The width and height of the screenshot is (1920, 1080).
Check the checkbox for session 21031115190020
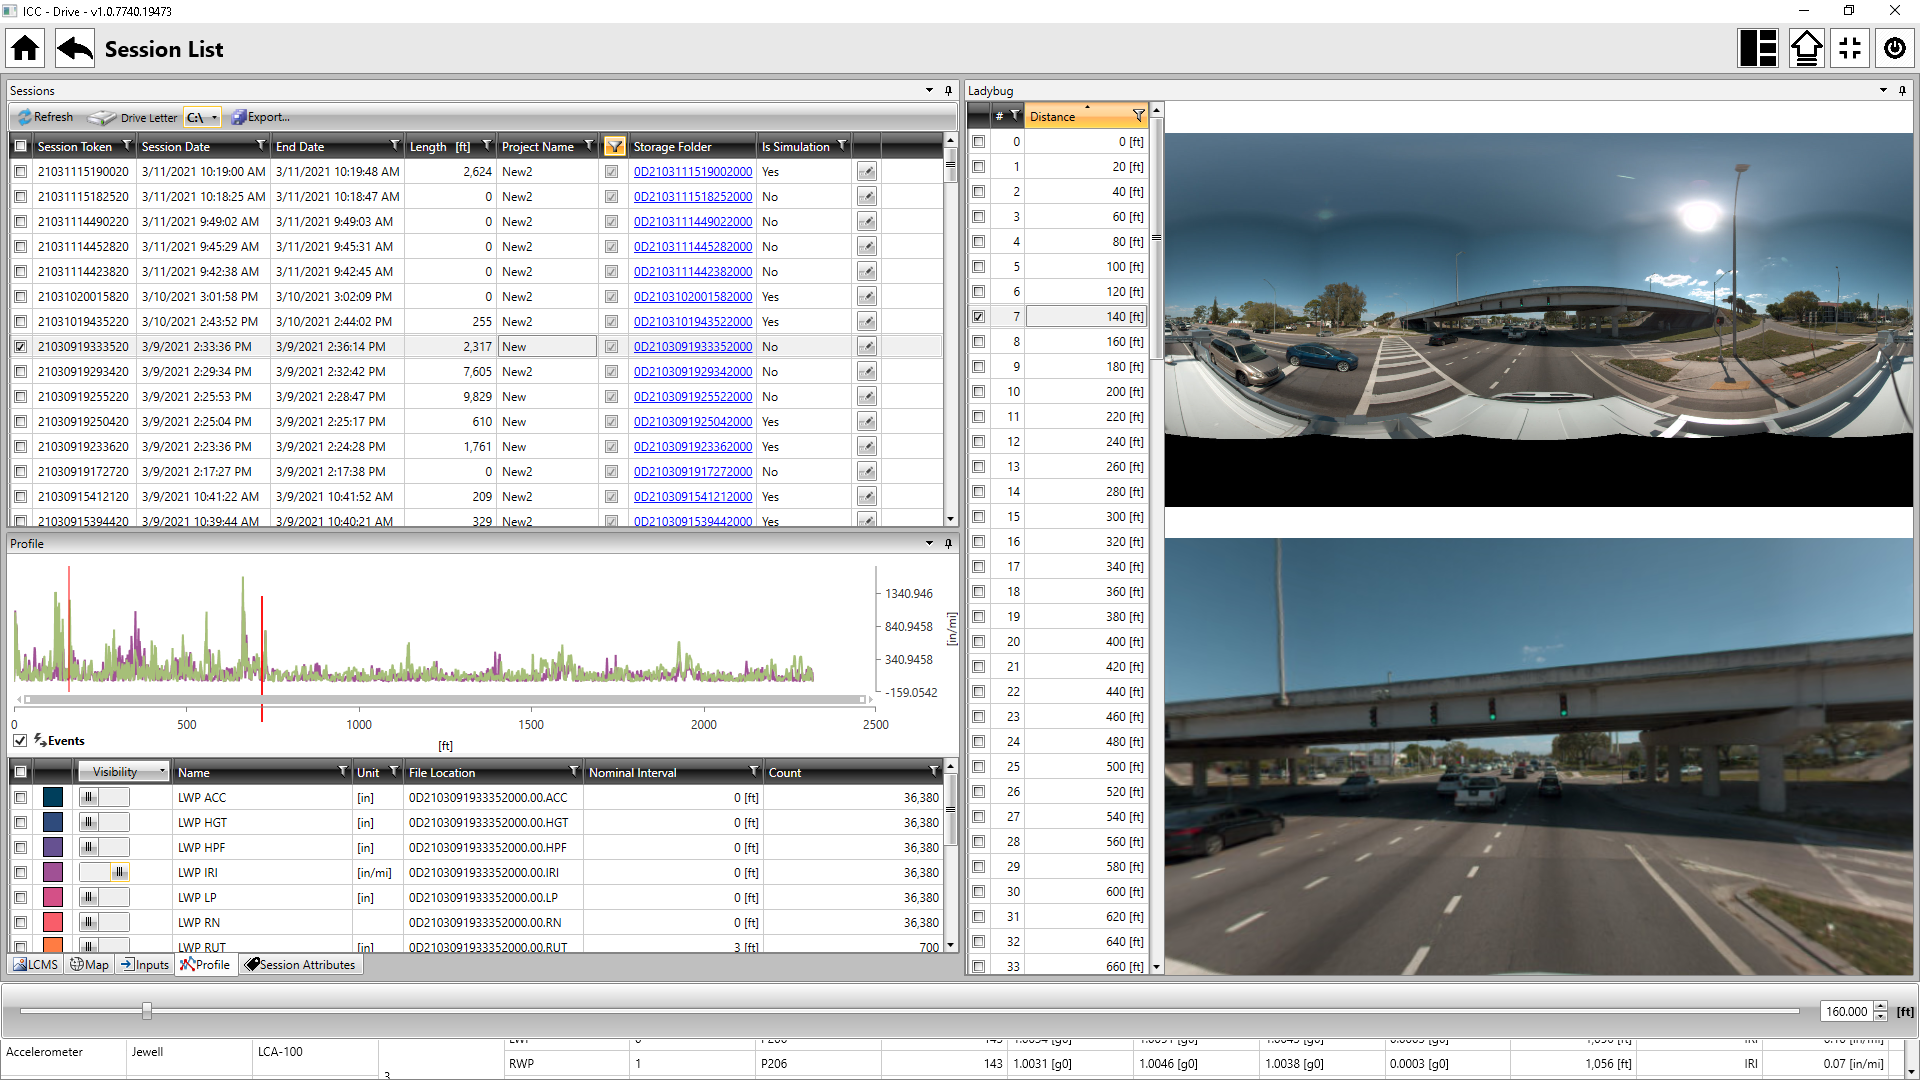pyautogui.click(x=21, y=171)
